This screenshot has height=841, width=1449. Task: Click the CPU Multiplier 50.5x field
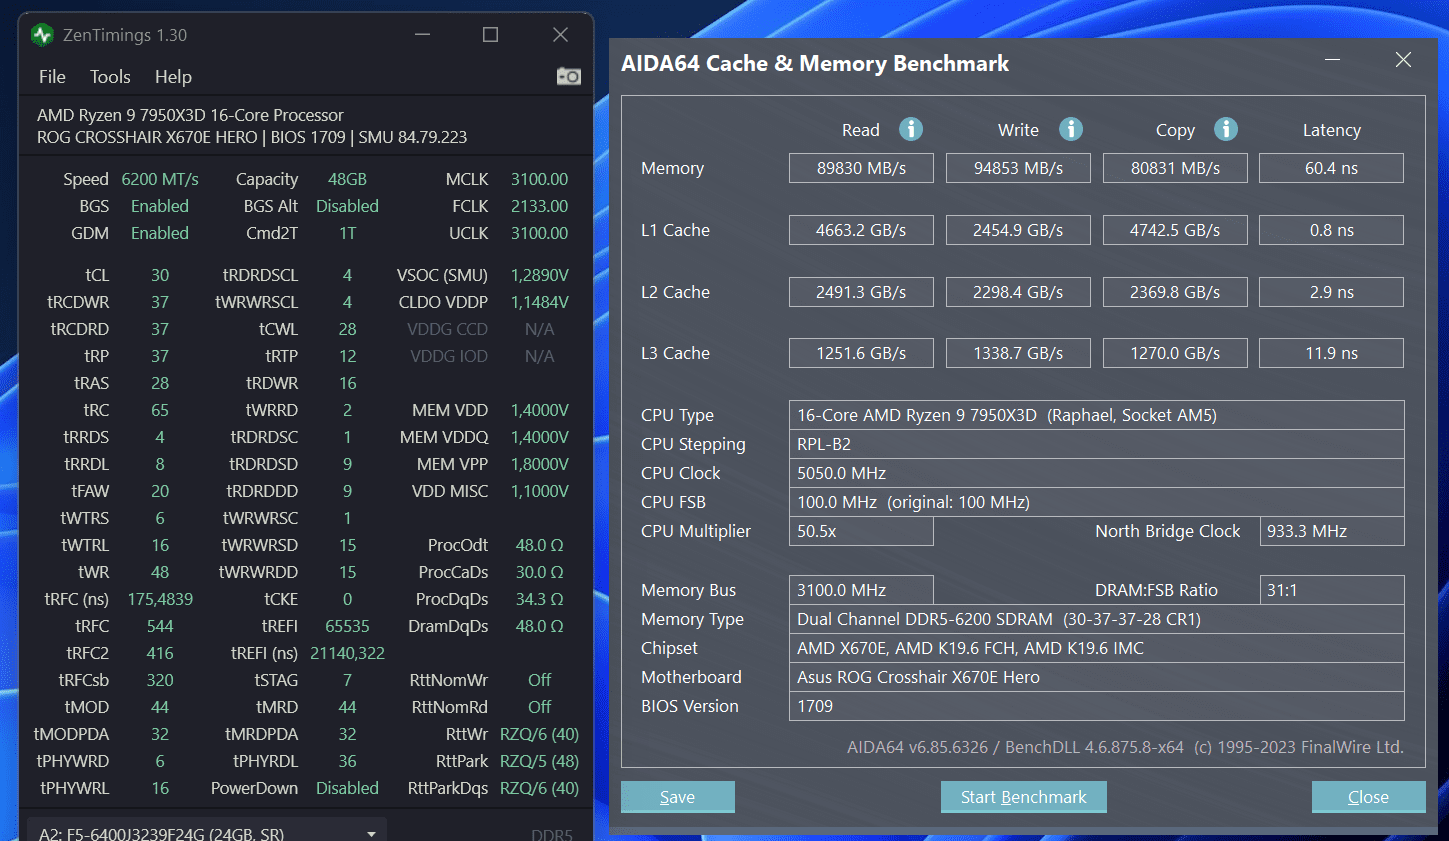[861, 531]
